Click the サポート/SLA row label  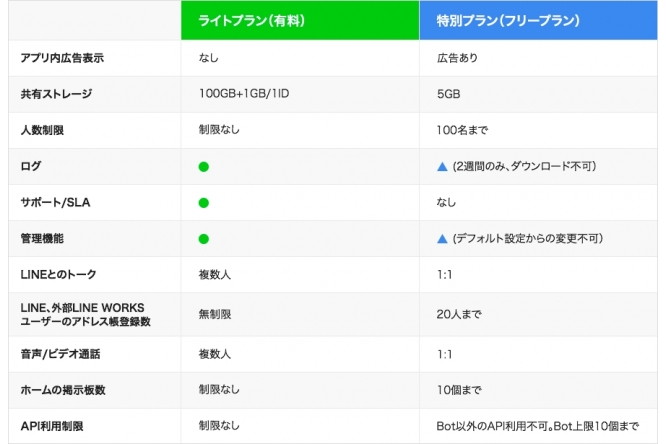[x=55, y=202]
